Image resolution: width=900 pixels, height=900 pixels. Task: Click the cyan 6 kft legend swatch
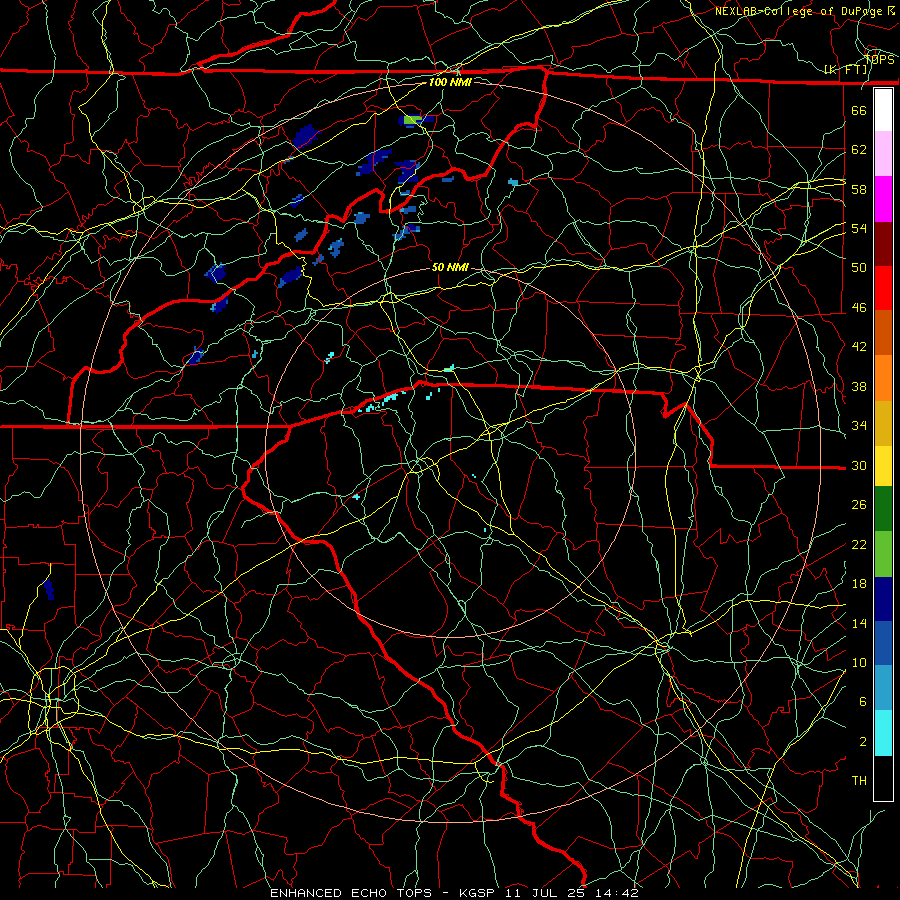(883, 733)
